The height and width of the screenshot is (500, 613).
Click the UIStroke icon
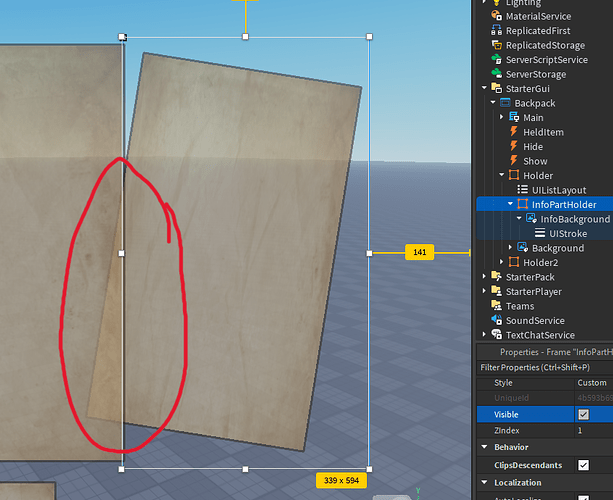pos(540,233)
